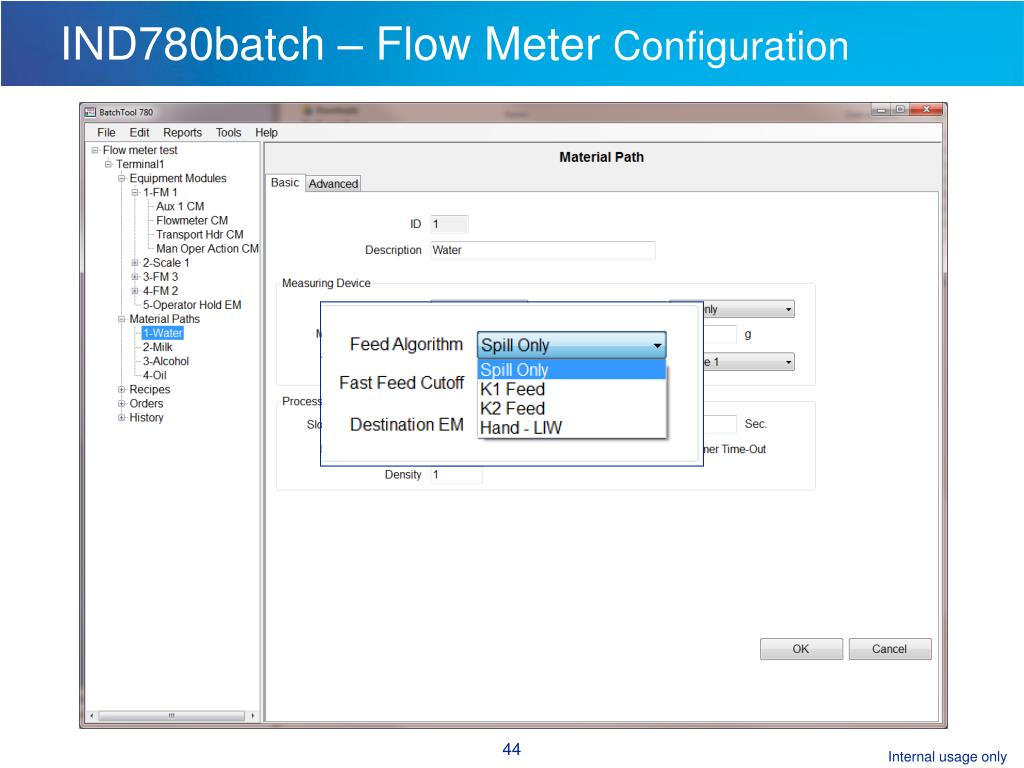The image size is (1024, 768).
Task: Click the tree horizontal scrollbar thumb
Action: tap(172, 716)
